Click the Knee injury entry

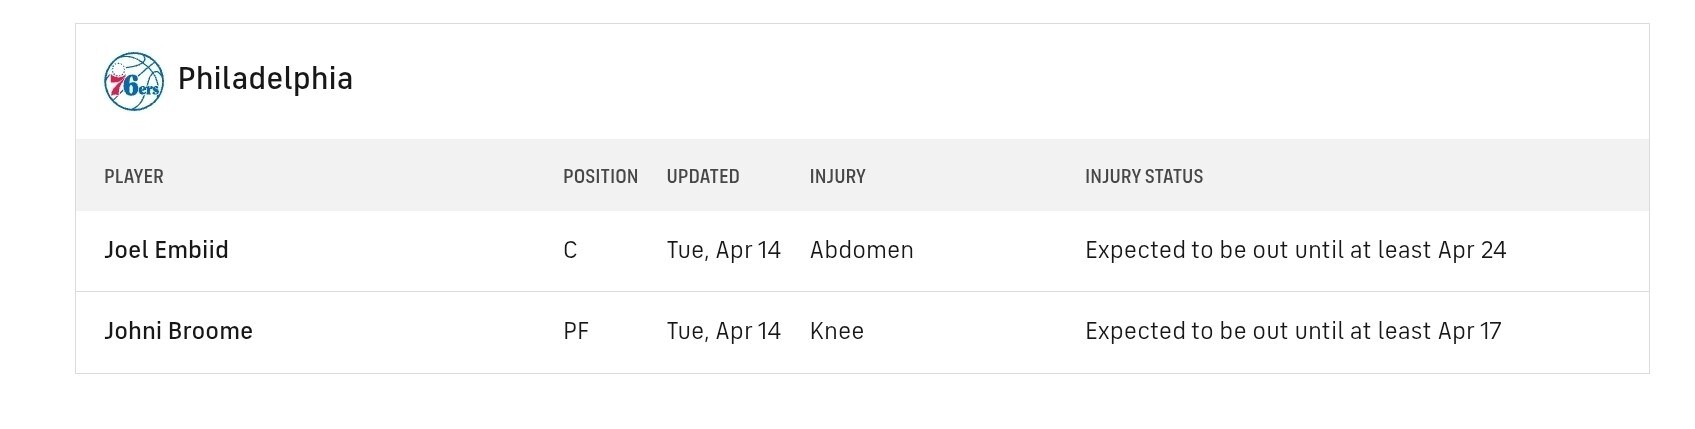click(x=836, y=331)
